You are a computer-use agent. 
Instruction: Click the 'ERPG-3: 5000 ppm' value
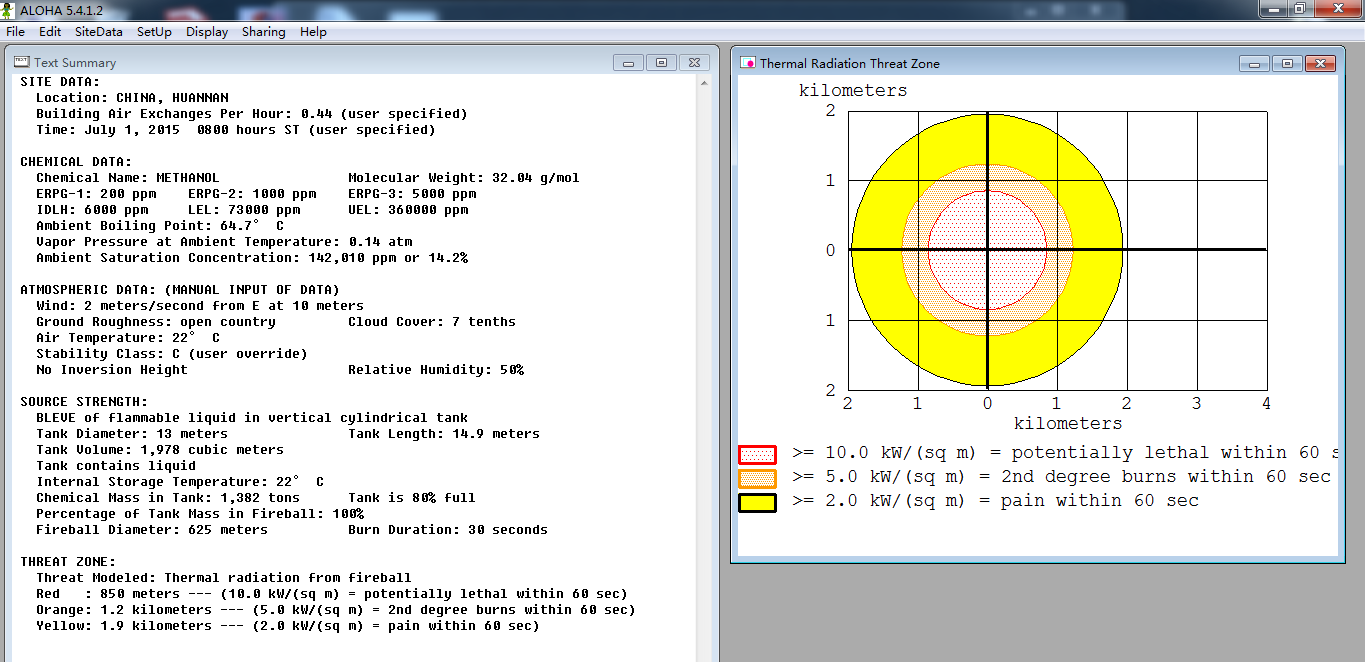tap(412, 194)
